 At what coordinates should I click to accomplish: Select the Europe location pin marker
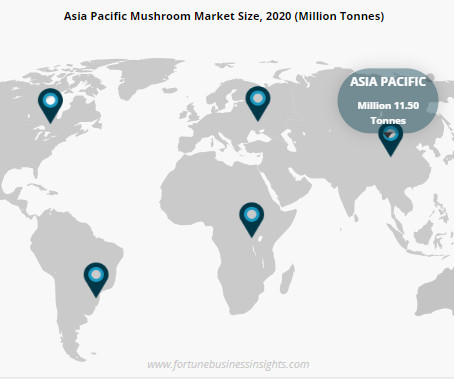(x=258, y=104)
